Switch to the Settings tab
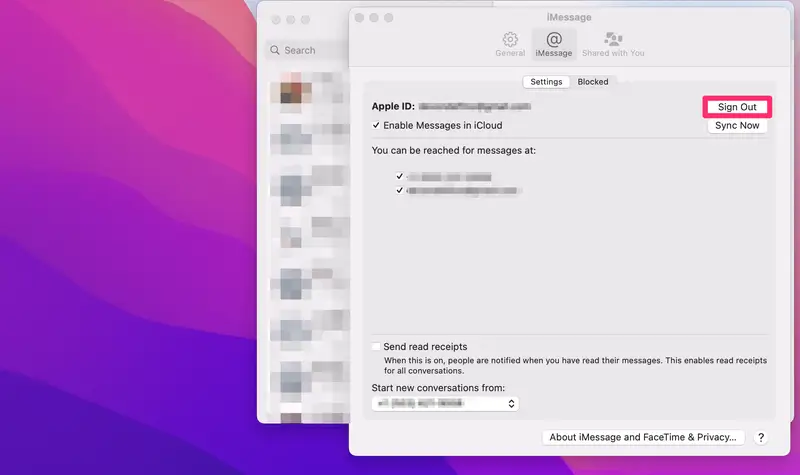 pos(546,82)
